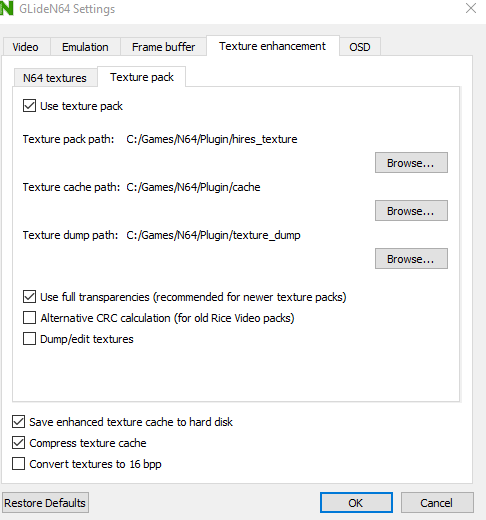The image size is (486, 520).
Task: Browse for texture dump path
Action: (411, 259)
